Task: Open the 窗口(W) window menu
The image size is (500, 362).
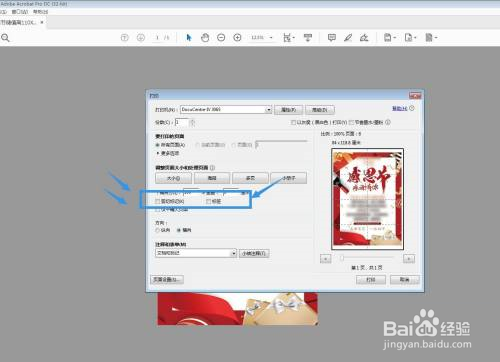Action: 20,12
